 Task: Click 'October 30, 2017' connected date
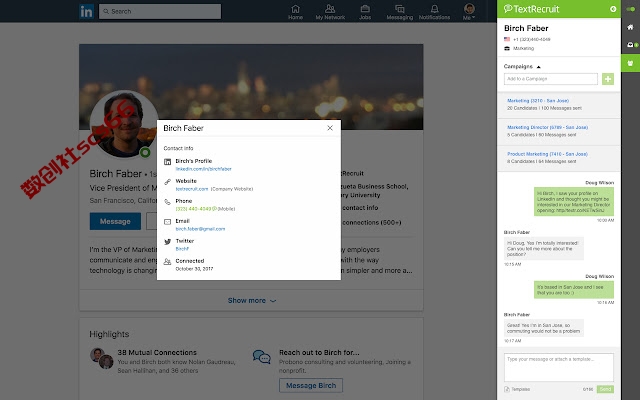[x=194, y=269]
